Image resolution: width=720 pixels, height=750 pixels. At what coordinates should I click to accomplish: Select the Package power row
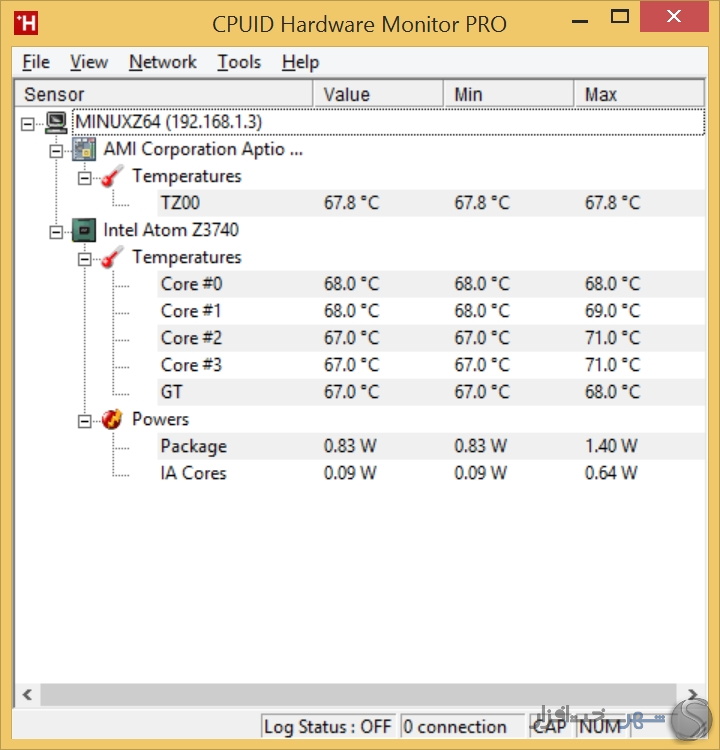(431, 446)
